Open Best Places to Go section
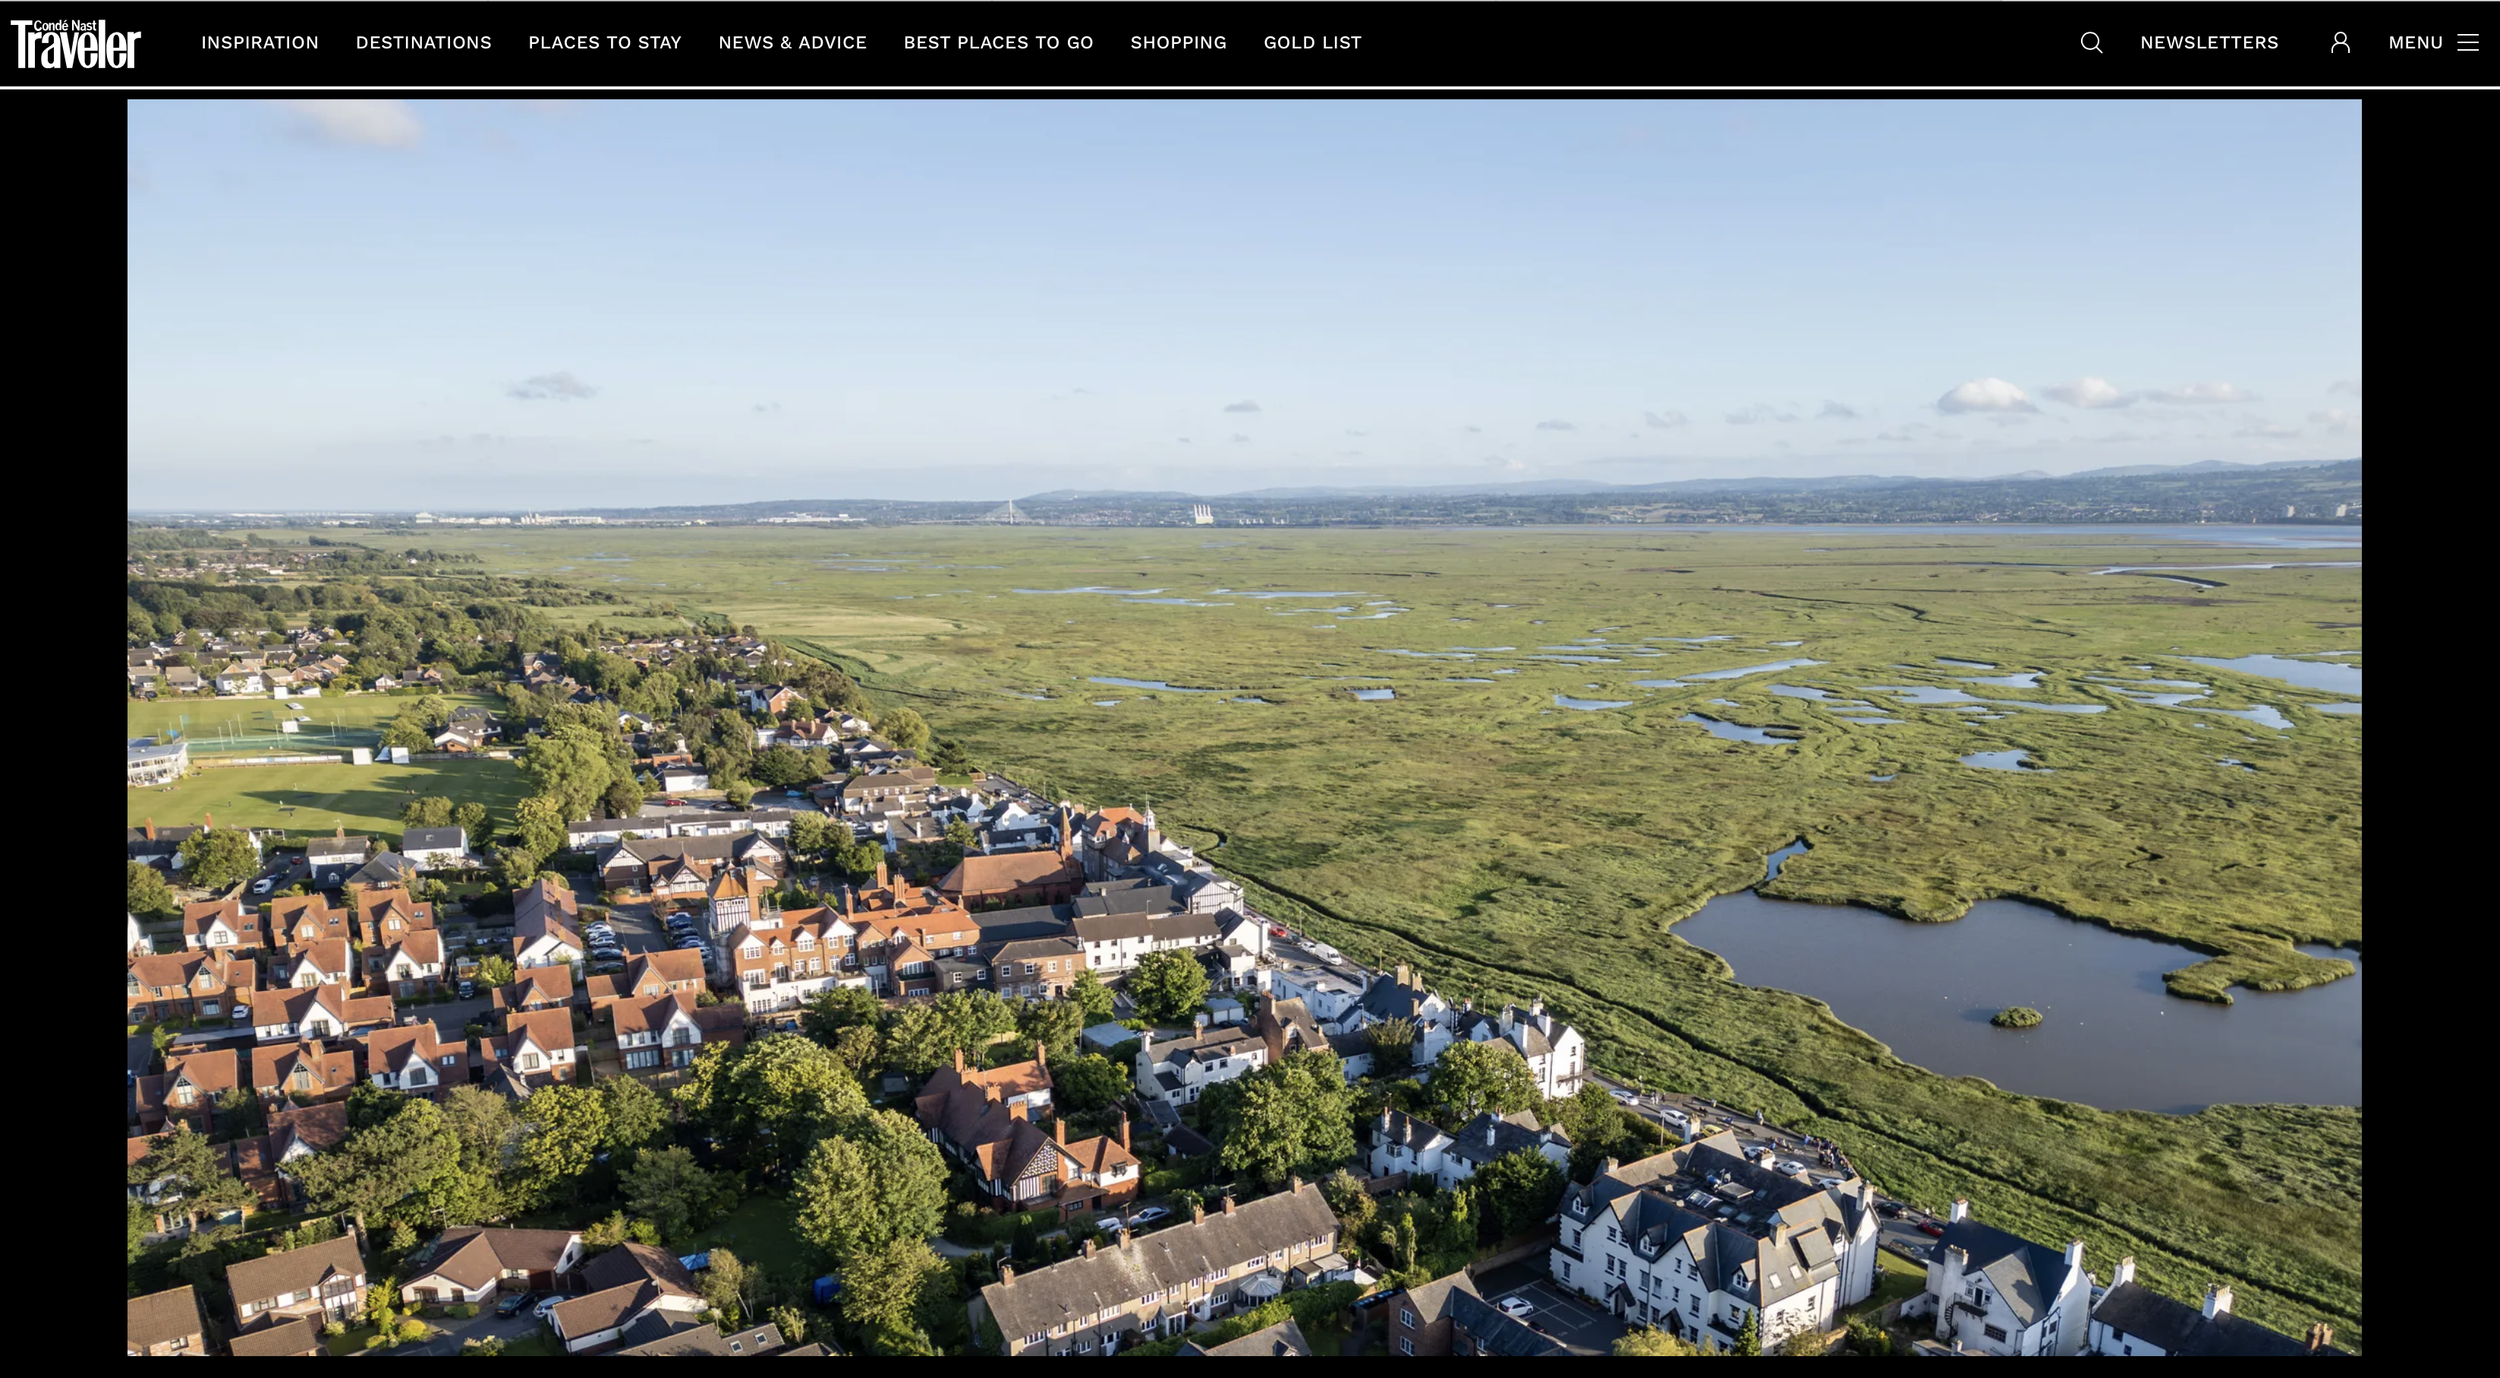2500x1378 pixels. click(999, 43)
